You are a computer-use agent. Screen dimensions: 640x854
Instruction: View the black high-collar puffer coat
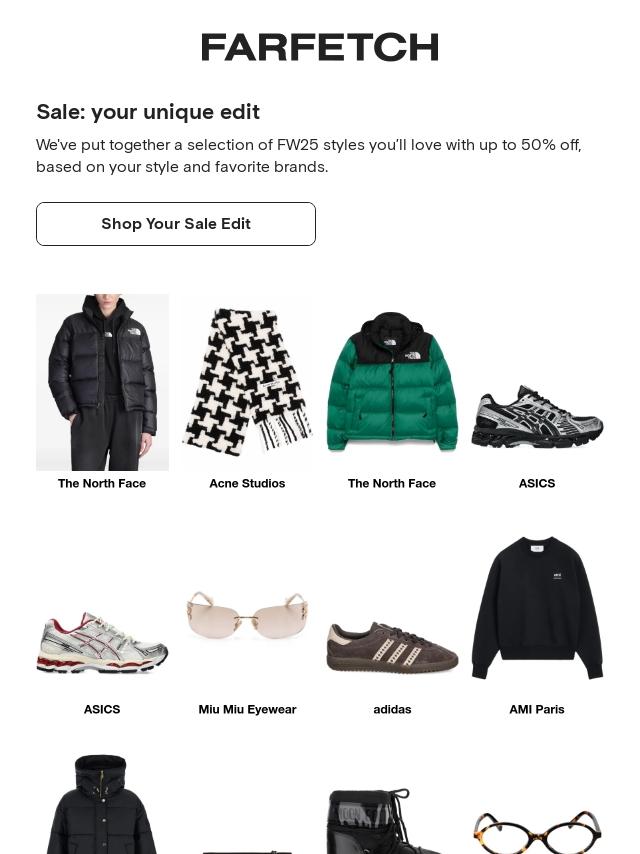pyautogui.click(x=102, y=804)
